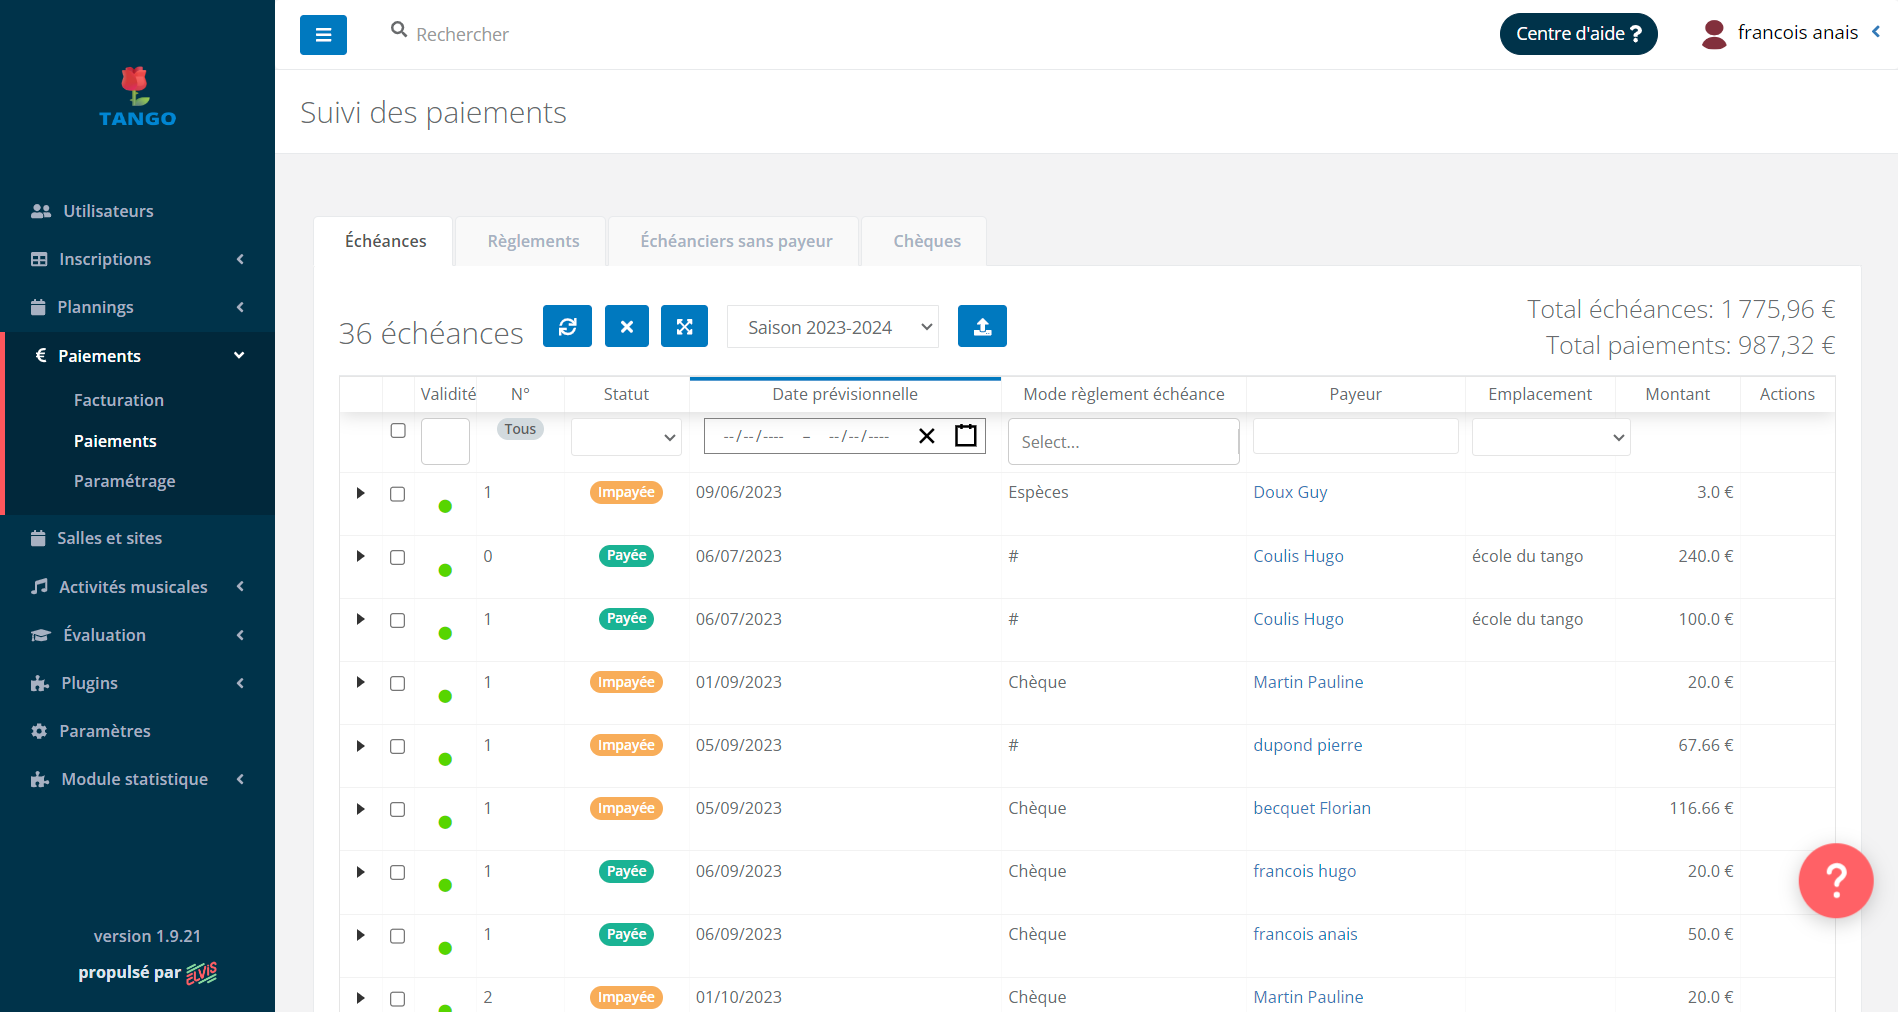Open payer link francois anais

pyautogui.click(x=1305, y=934)
